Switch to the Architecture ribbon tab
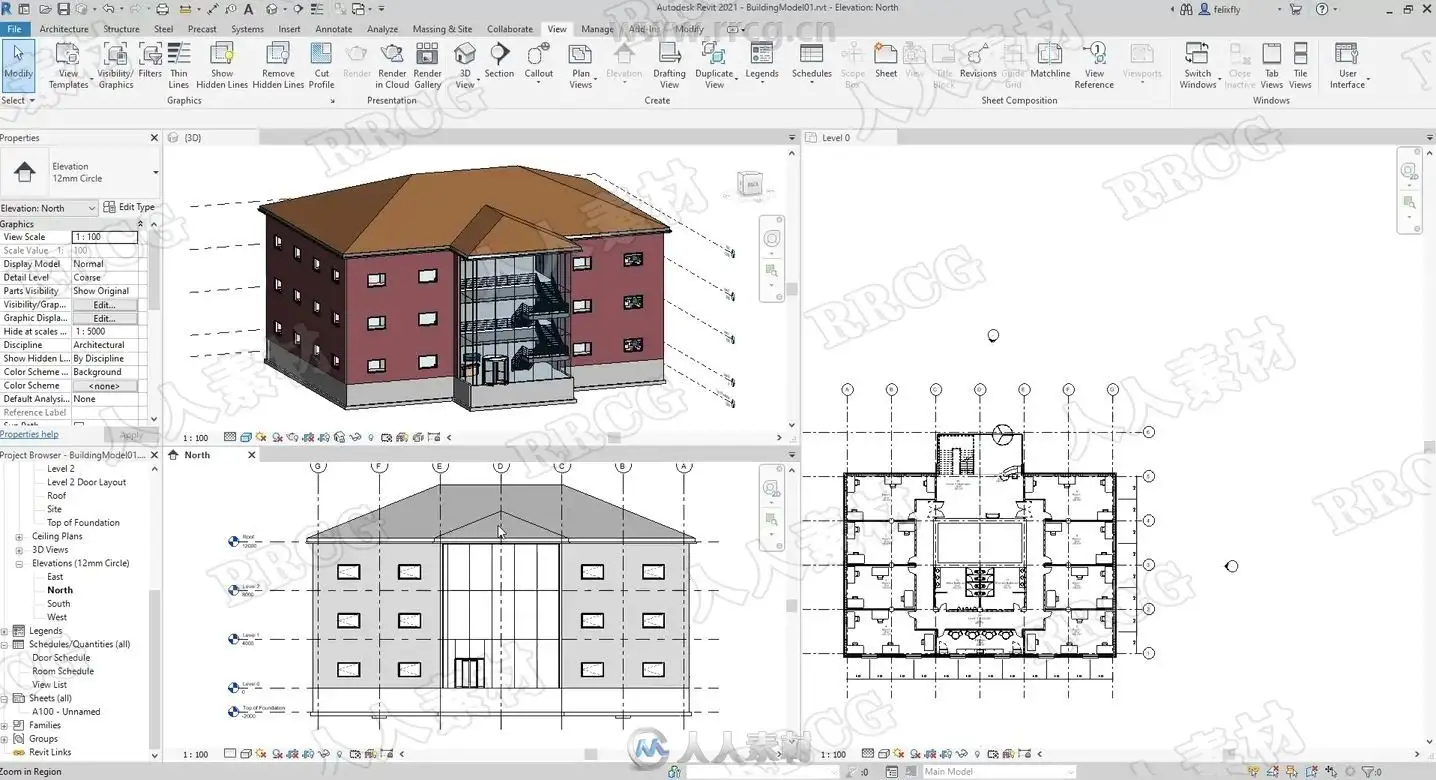 pyautogui.click(x=64, y=29)
